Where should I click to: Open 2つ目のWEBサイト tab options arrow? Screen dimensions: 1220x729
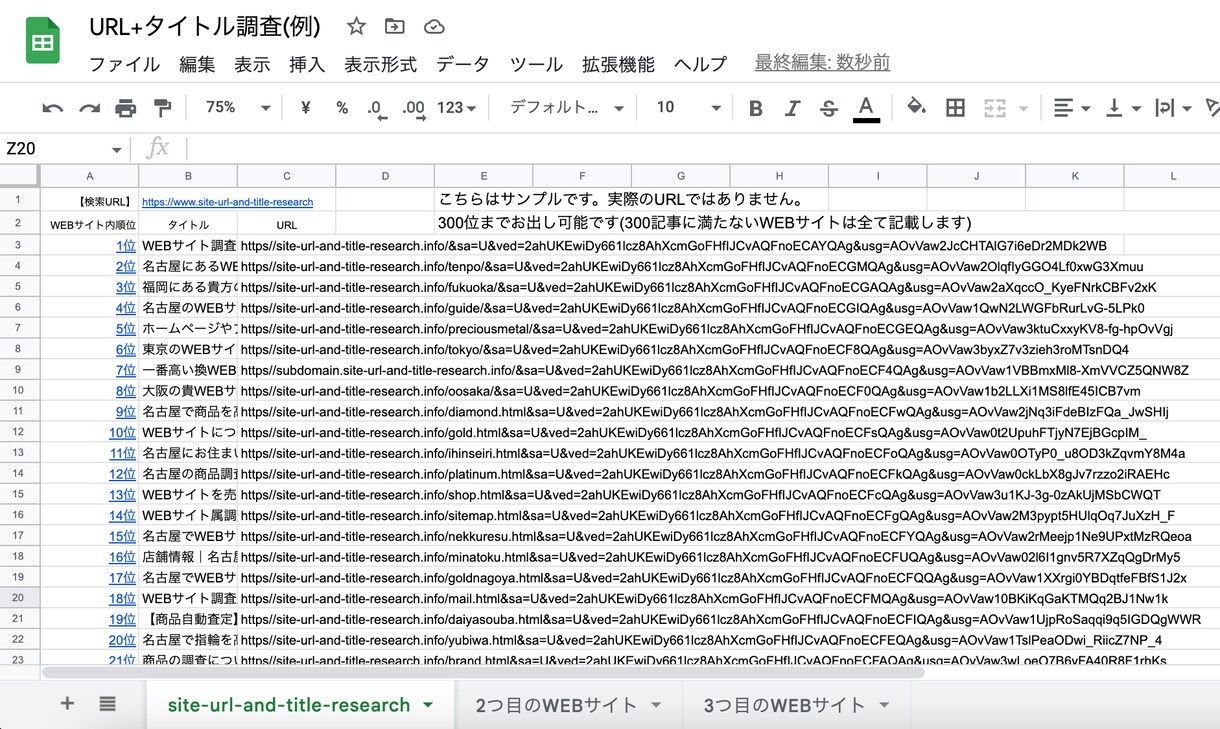657,705
